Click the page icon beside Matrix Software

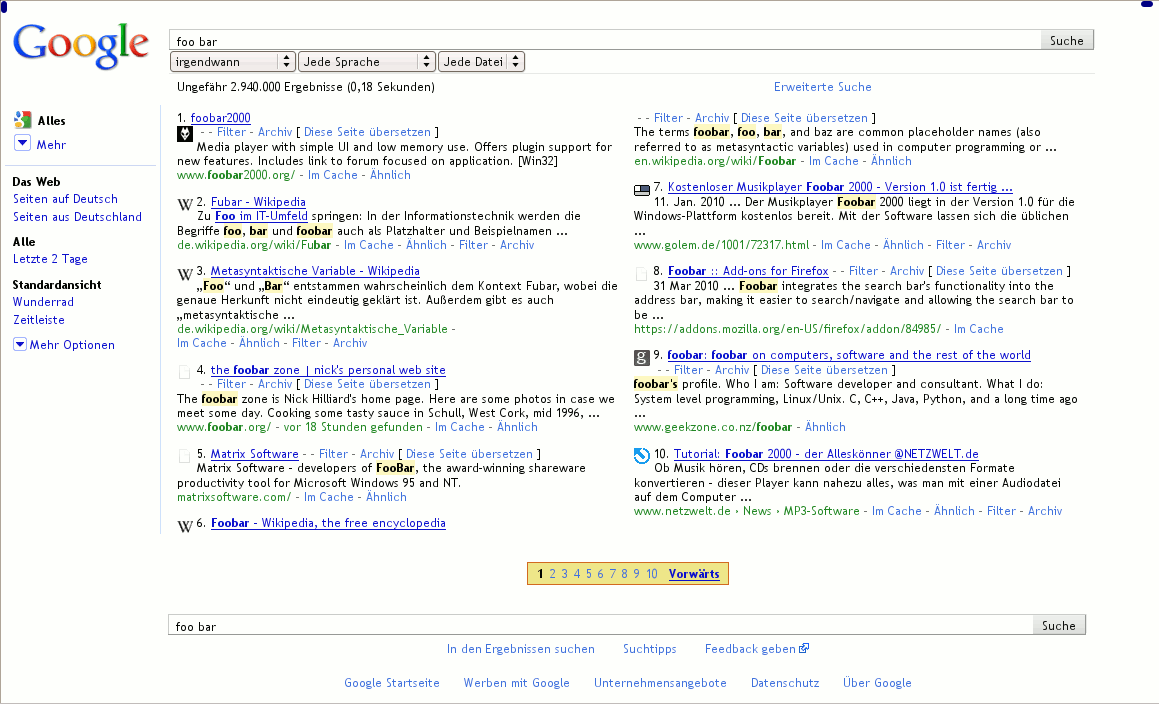point(185,456)
